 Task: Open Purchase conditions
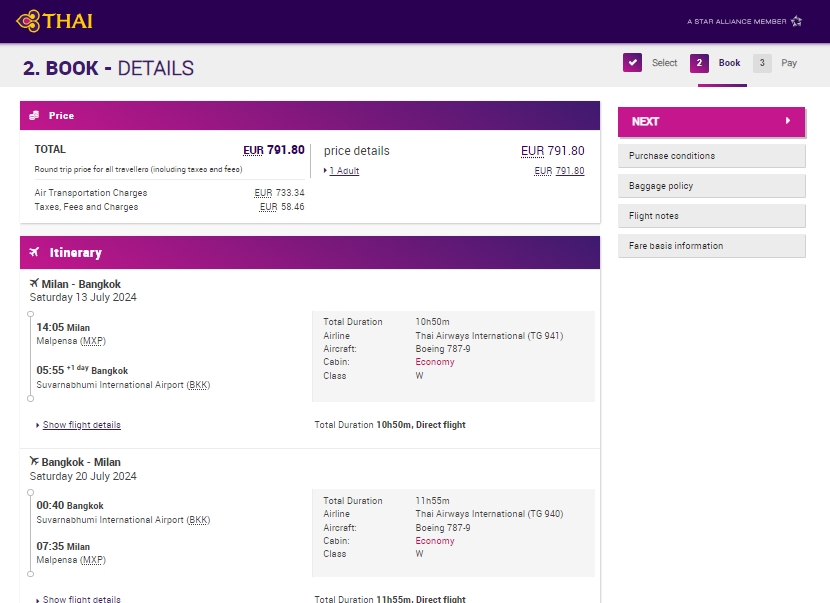[x=711, y=156]
